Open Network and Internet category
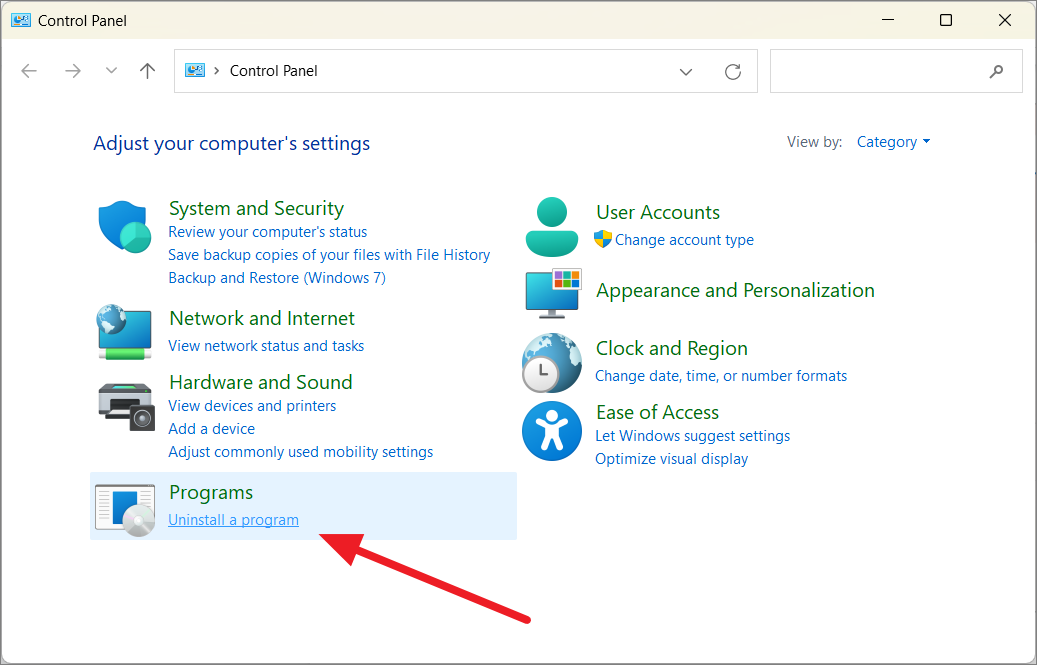Screen dimensions: 1037x665 [262, 318]
